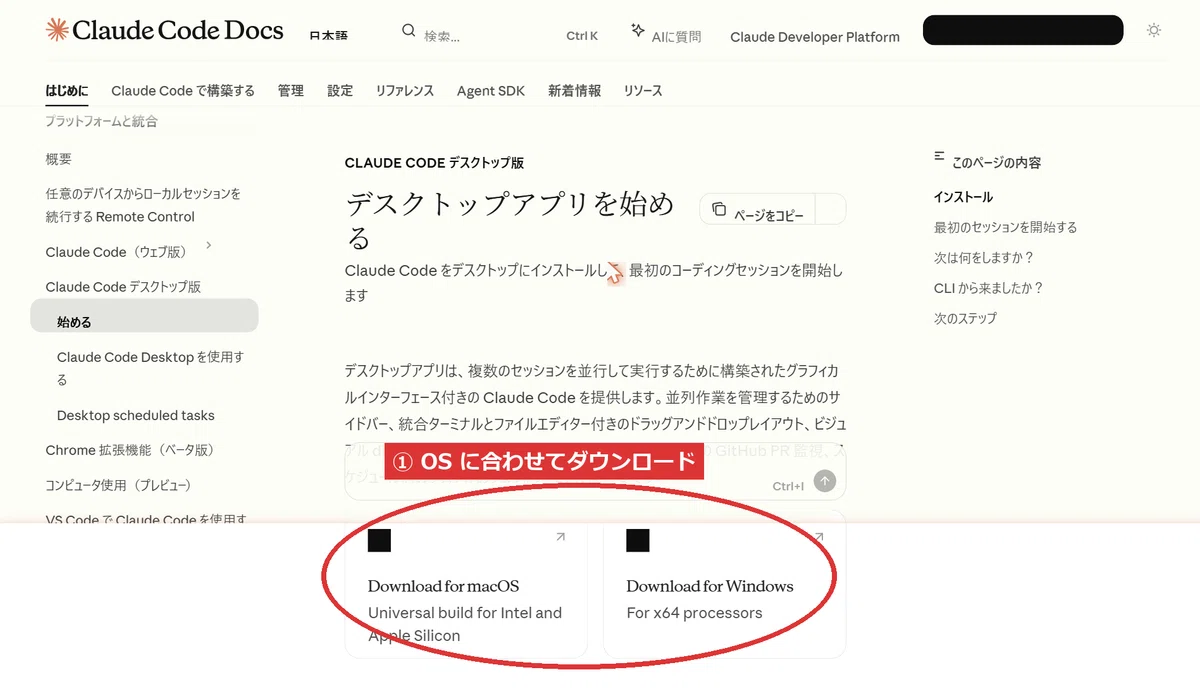Jump to 次のステップ section
The width and height of the screenshot is (1200, 696).
965,318
